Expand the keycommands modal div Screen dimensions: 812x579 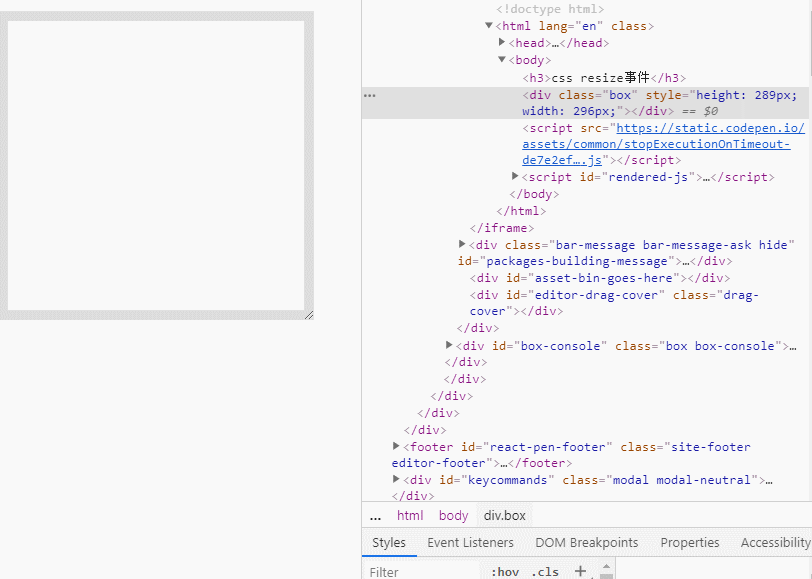point(396,479)
